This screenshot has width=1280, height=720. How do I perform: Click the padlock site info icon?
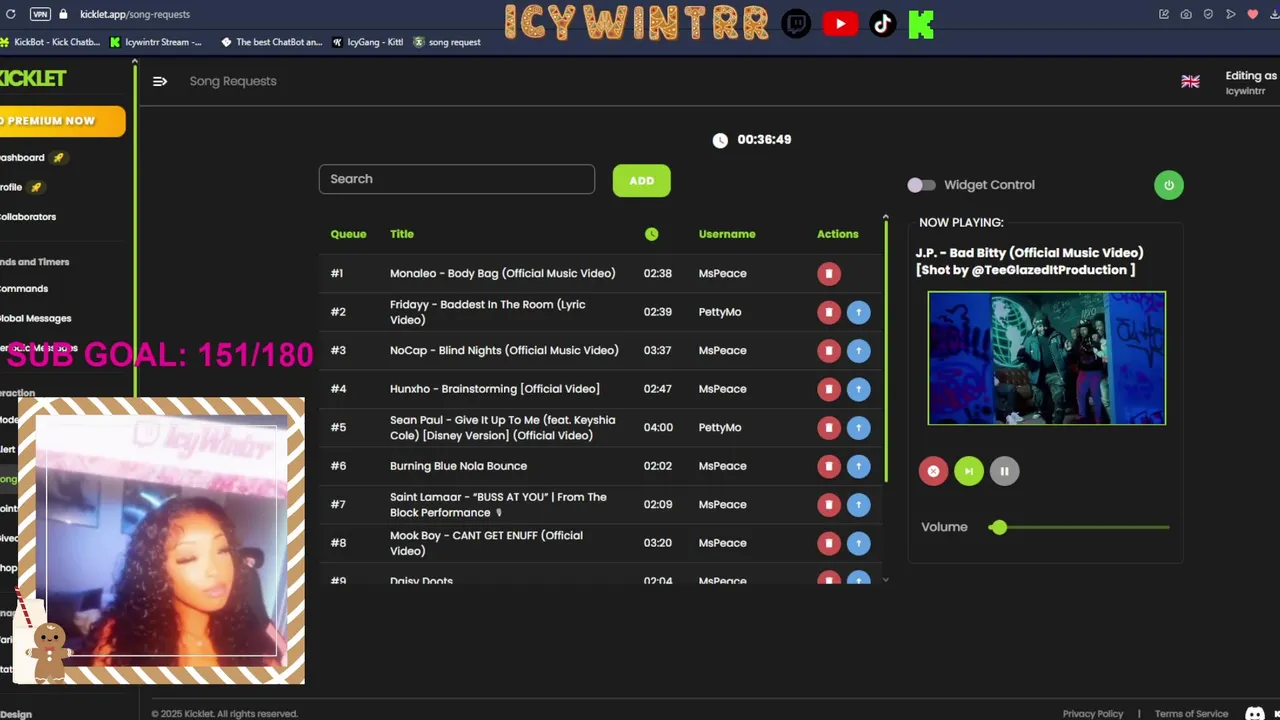click(x=64, y=14)
